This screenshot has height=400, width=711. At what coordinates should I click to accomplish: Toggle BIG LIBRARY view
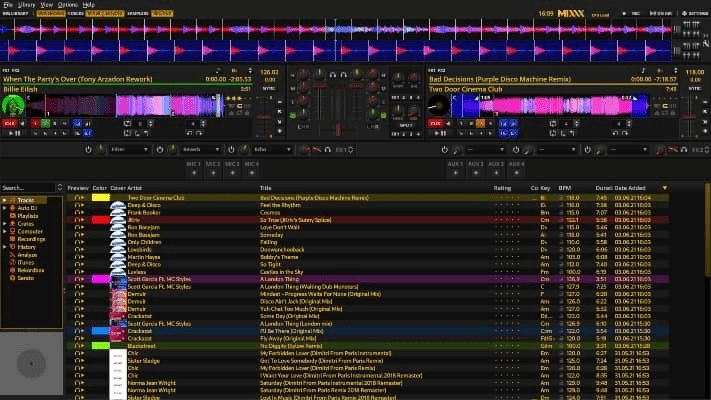click(15, 14)
